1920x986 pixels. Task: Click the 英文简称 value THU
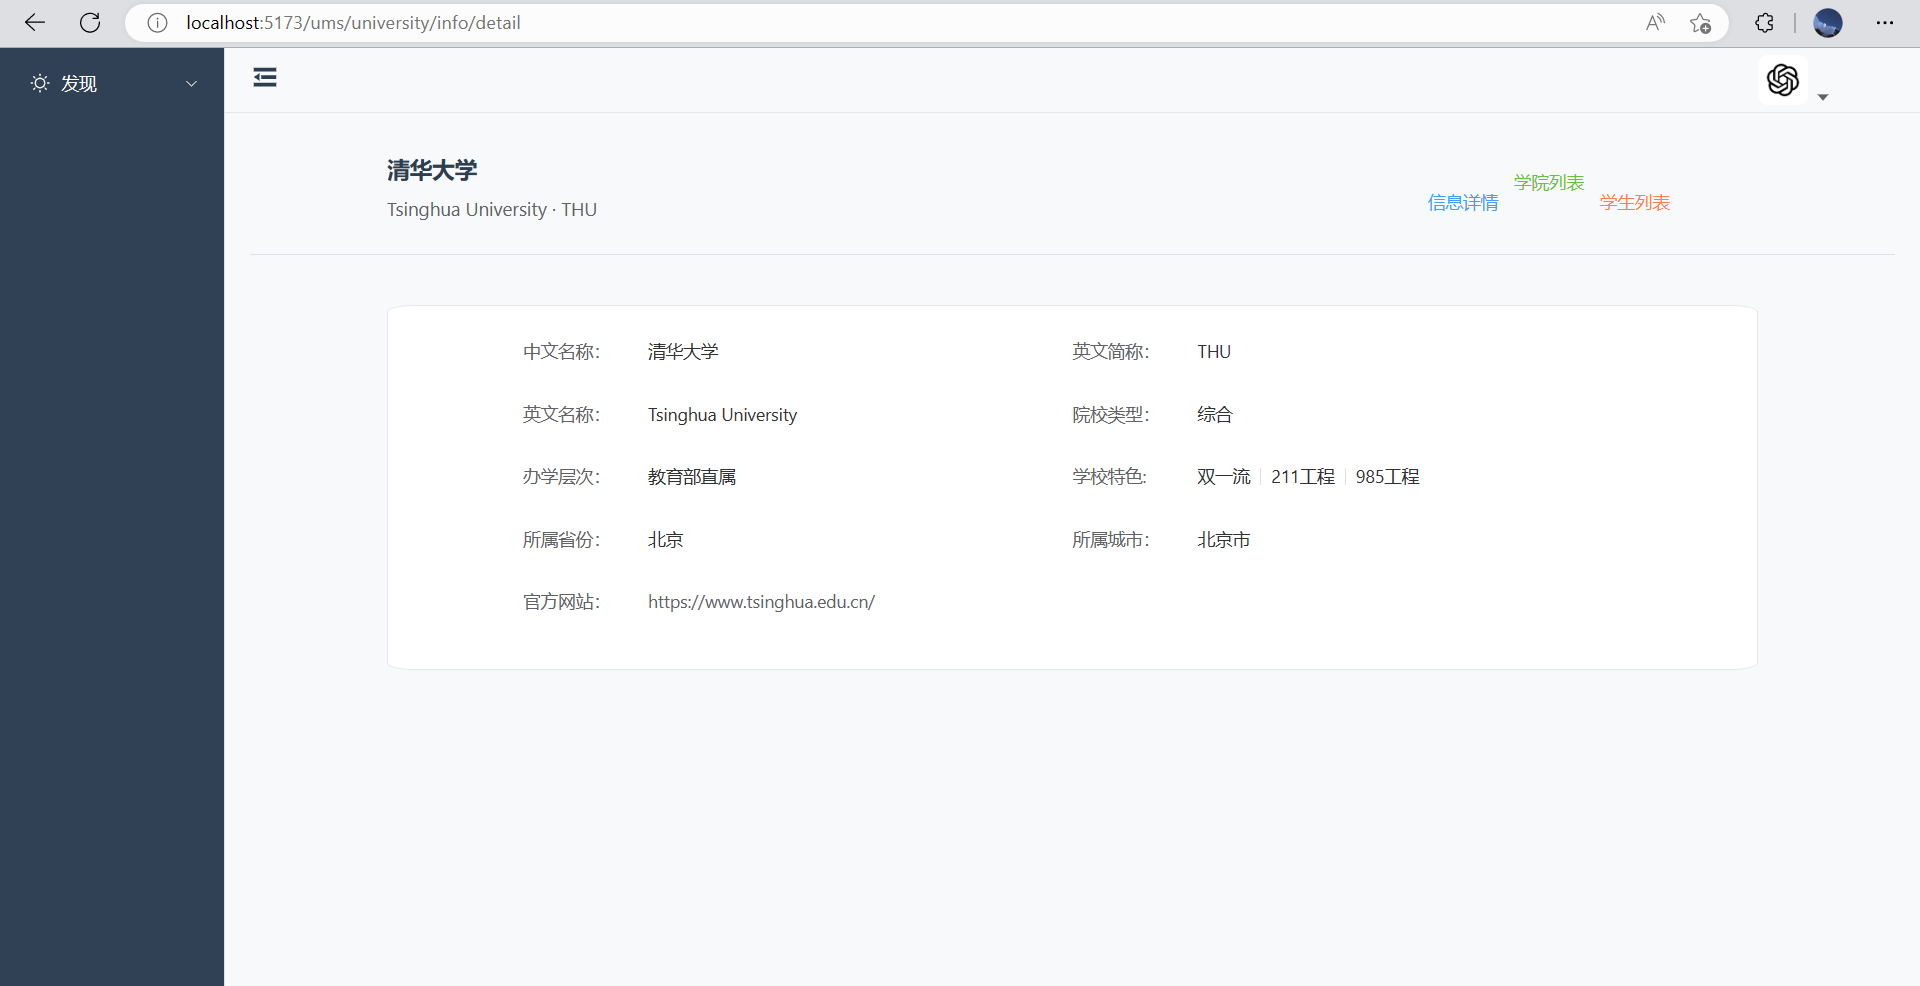(x=1214, y=352)
